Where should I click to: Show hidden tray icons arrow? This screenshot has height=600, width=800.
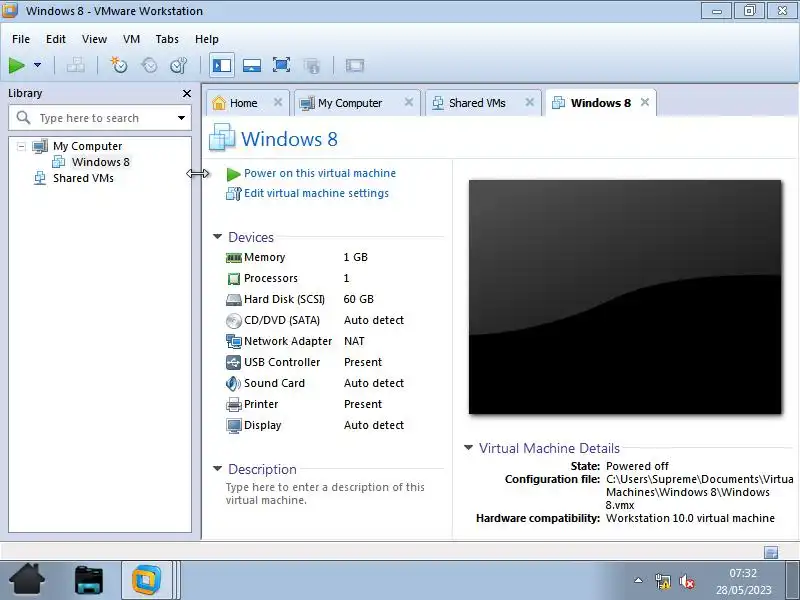point(638,580)
